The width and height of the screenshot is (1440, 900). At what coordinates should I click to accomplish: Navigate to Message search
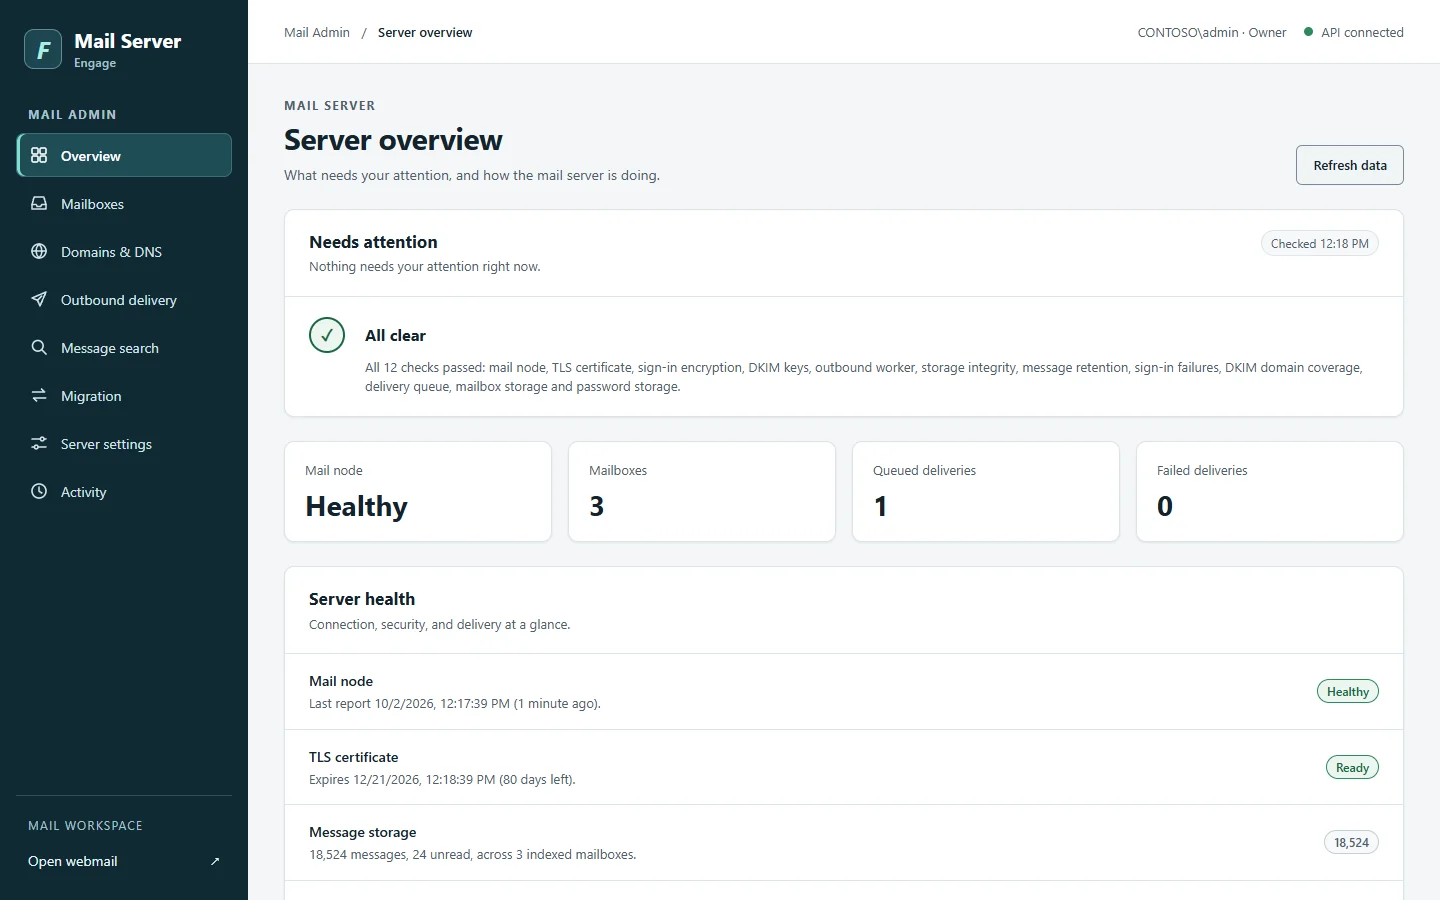pyautogui.click(x=124, y=347)
